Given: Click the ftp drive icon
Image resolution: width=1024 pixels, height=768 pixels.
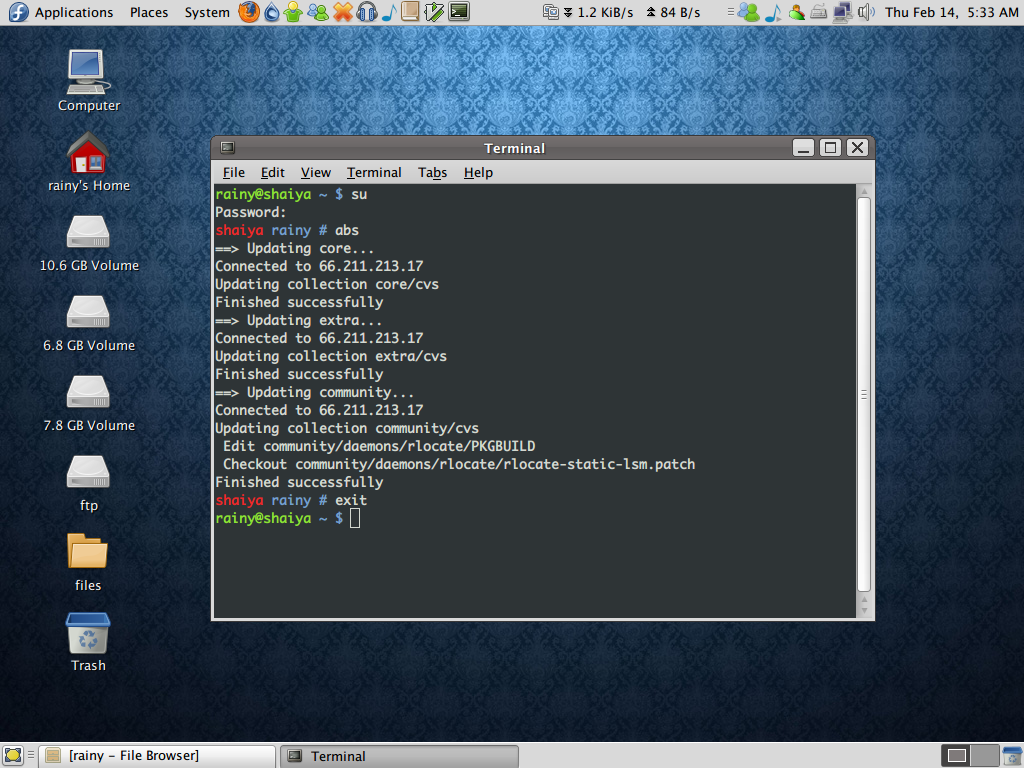Looking at the screenshot, I should pyautogui.click(x=89, y=480).
